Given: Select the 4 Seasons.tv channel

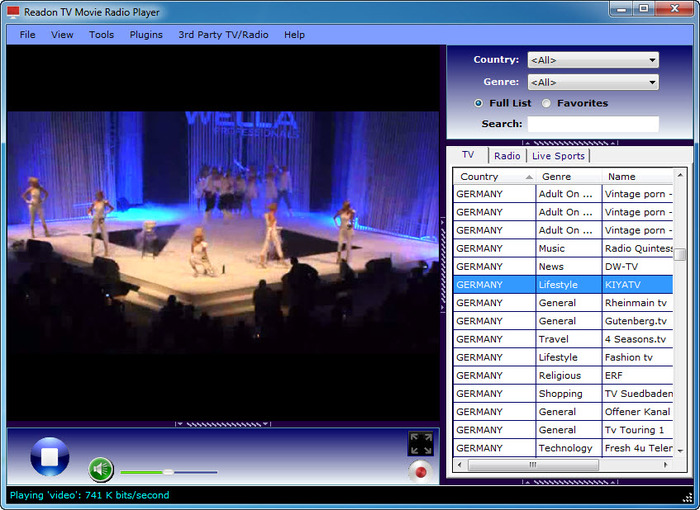Looking at the screenshot, I should coord(563,339).
